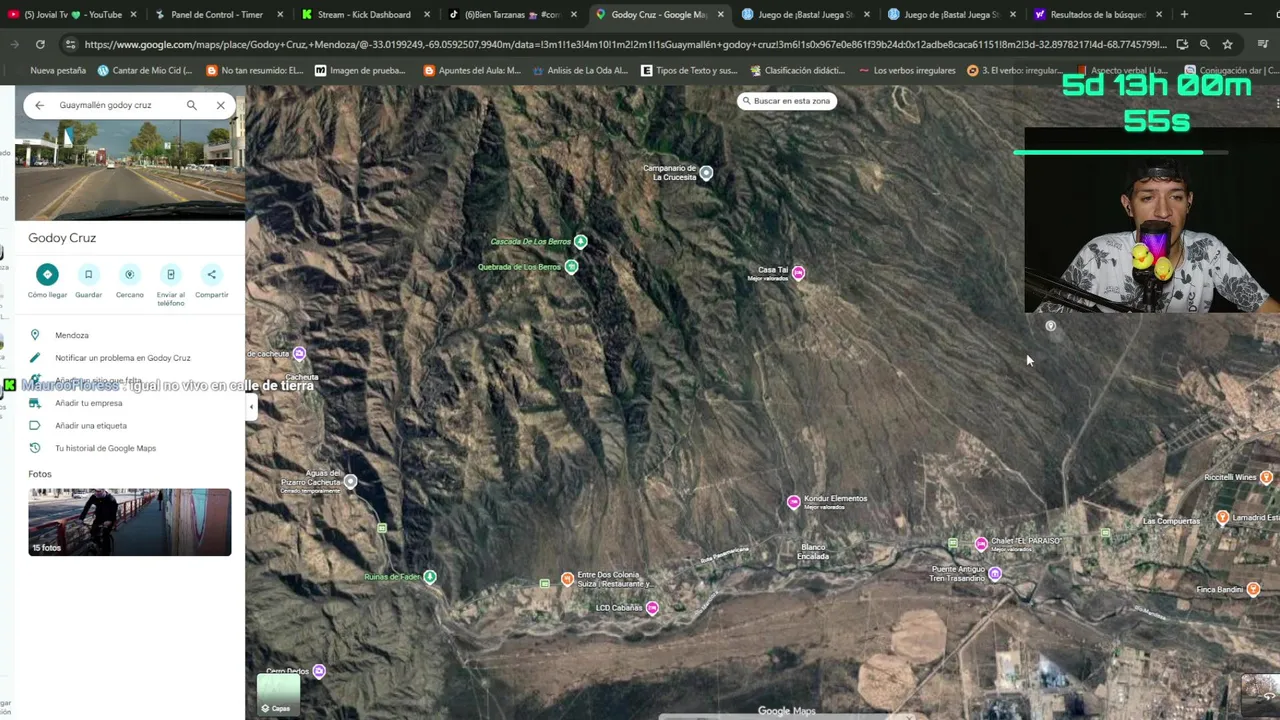Click the Riccitelli Wines label
1280x720 pixels.
tap(1230, 478)
